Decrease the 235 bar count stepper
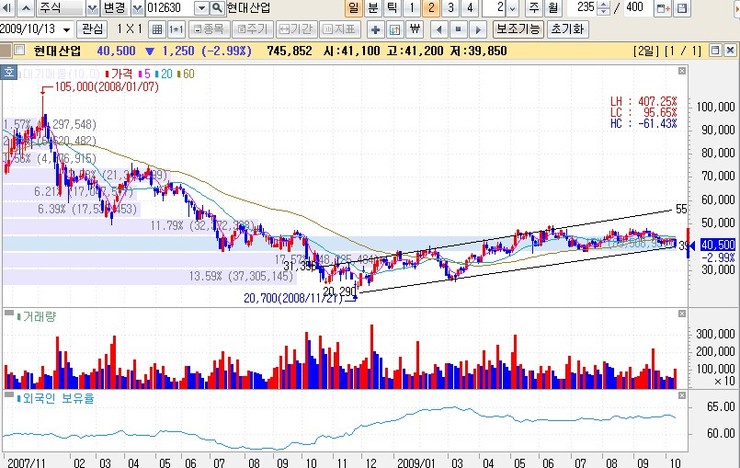The image size is (740, 468). [603, 11]
